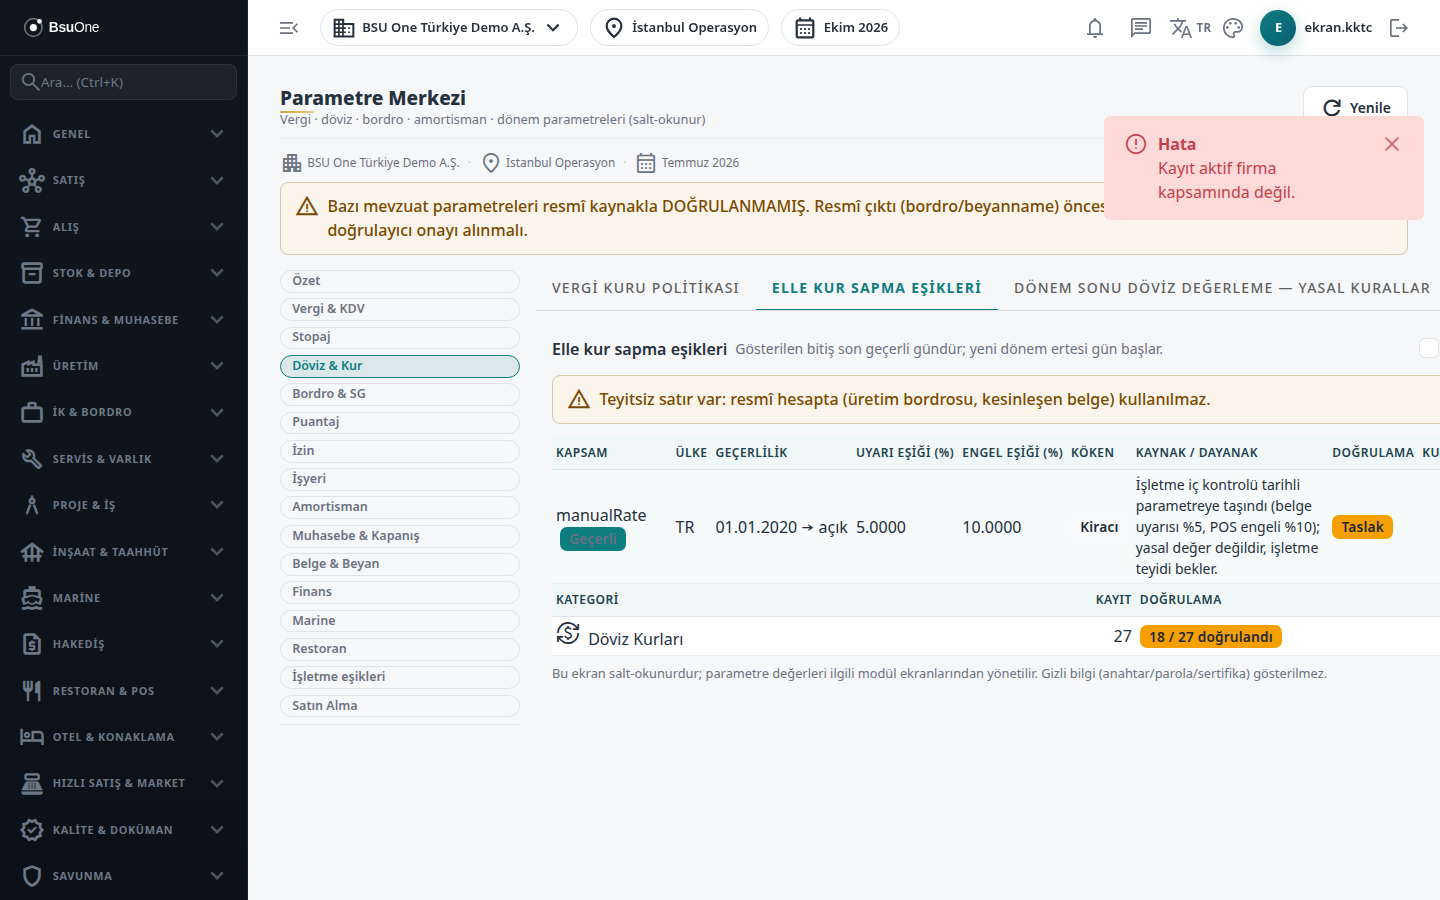This screenshot has width=1440, height=900.
Task: Focus the Ara search field
Action: coord(124,82)
